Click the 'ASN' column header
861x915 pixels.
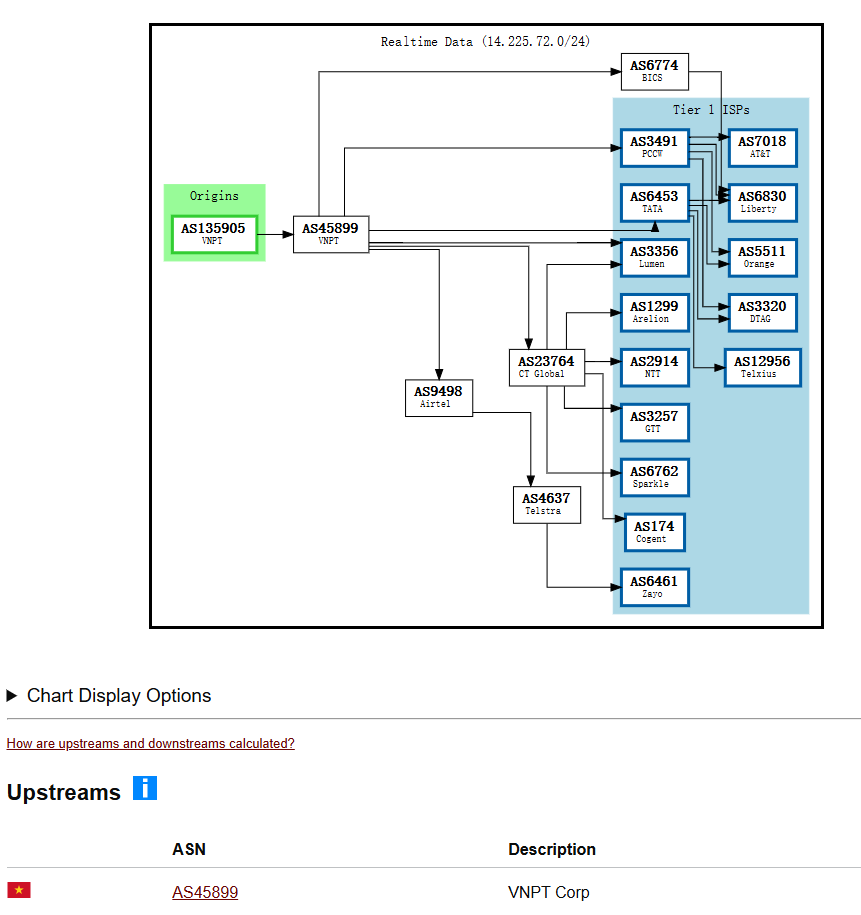[189, 849]
